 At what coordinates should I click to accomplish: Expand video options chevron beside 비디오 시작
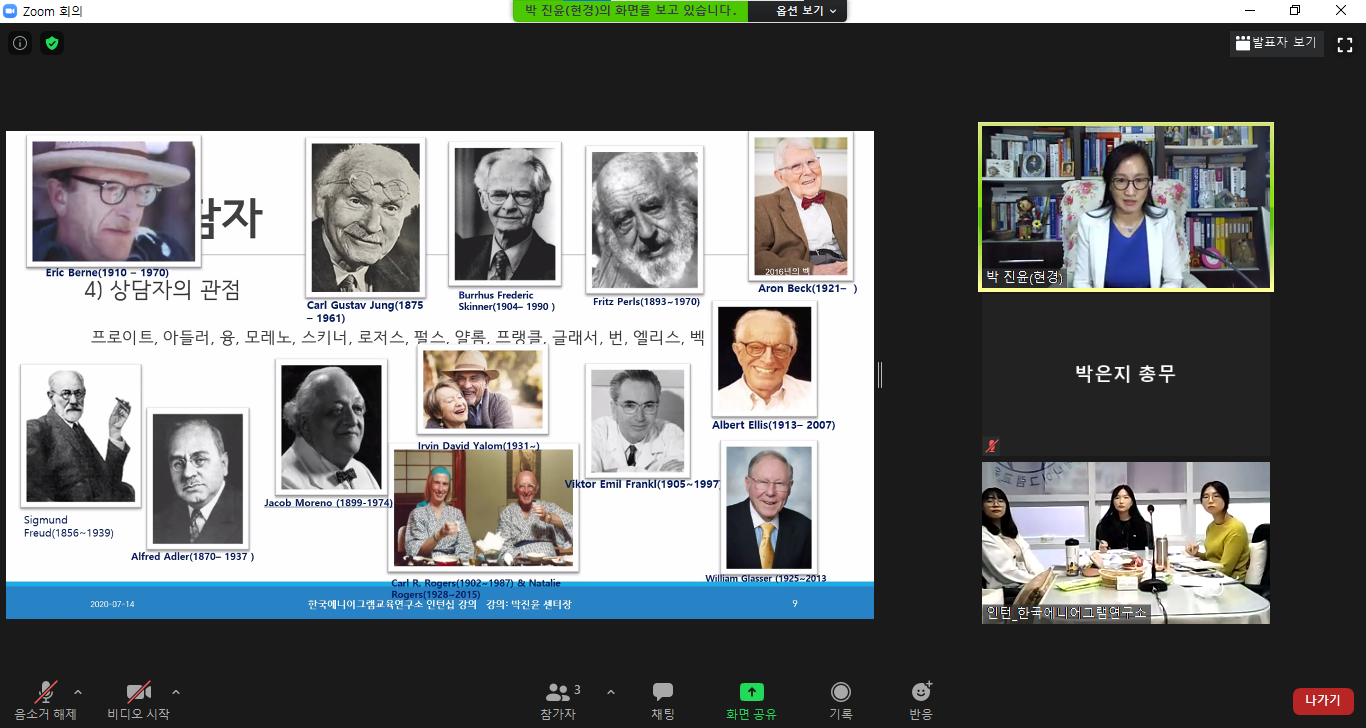click(176, 692)
